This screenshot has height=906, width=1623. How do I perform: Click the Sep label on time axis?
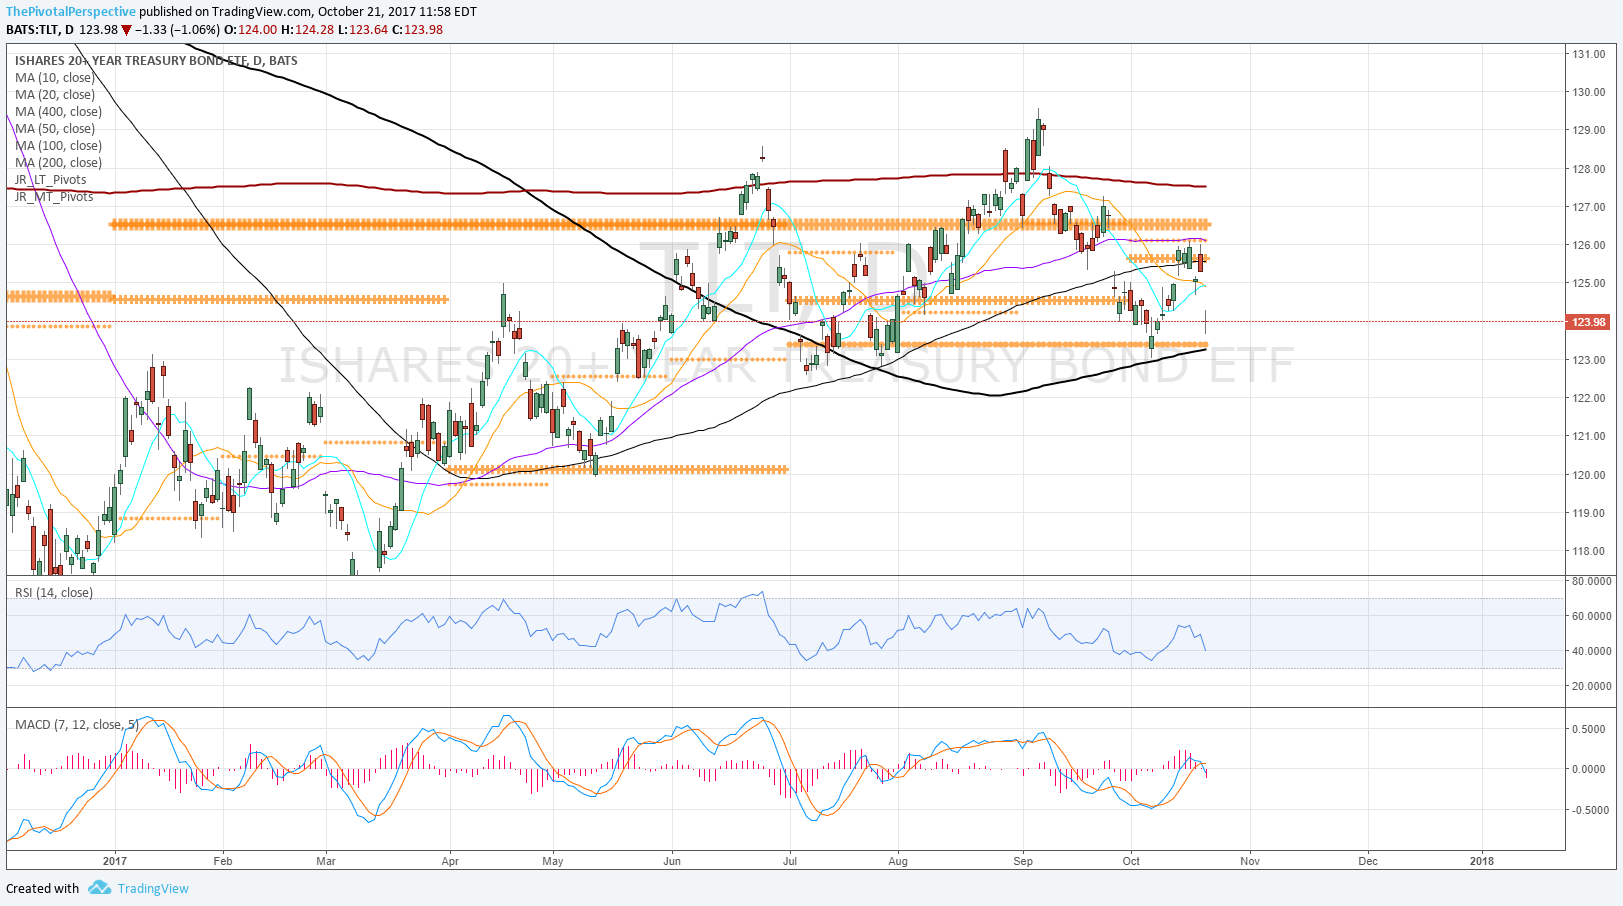pyautogui.click(x=1023, y=861)
